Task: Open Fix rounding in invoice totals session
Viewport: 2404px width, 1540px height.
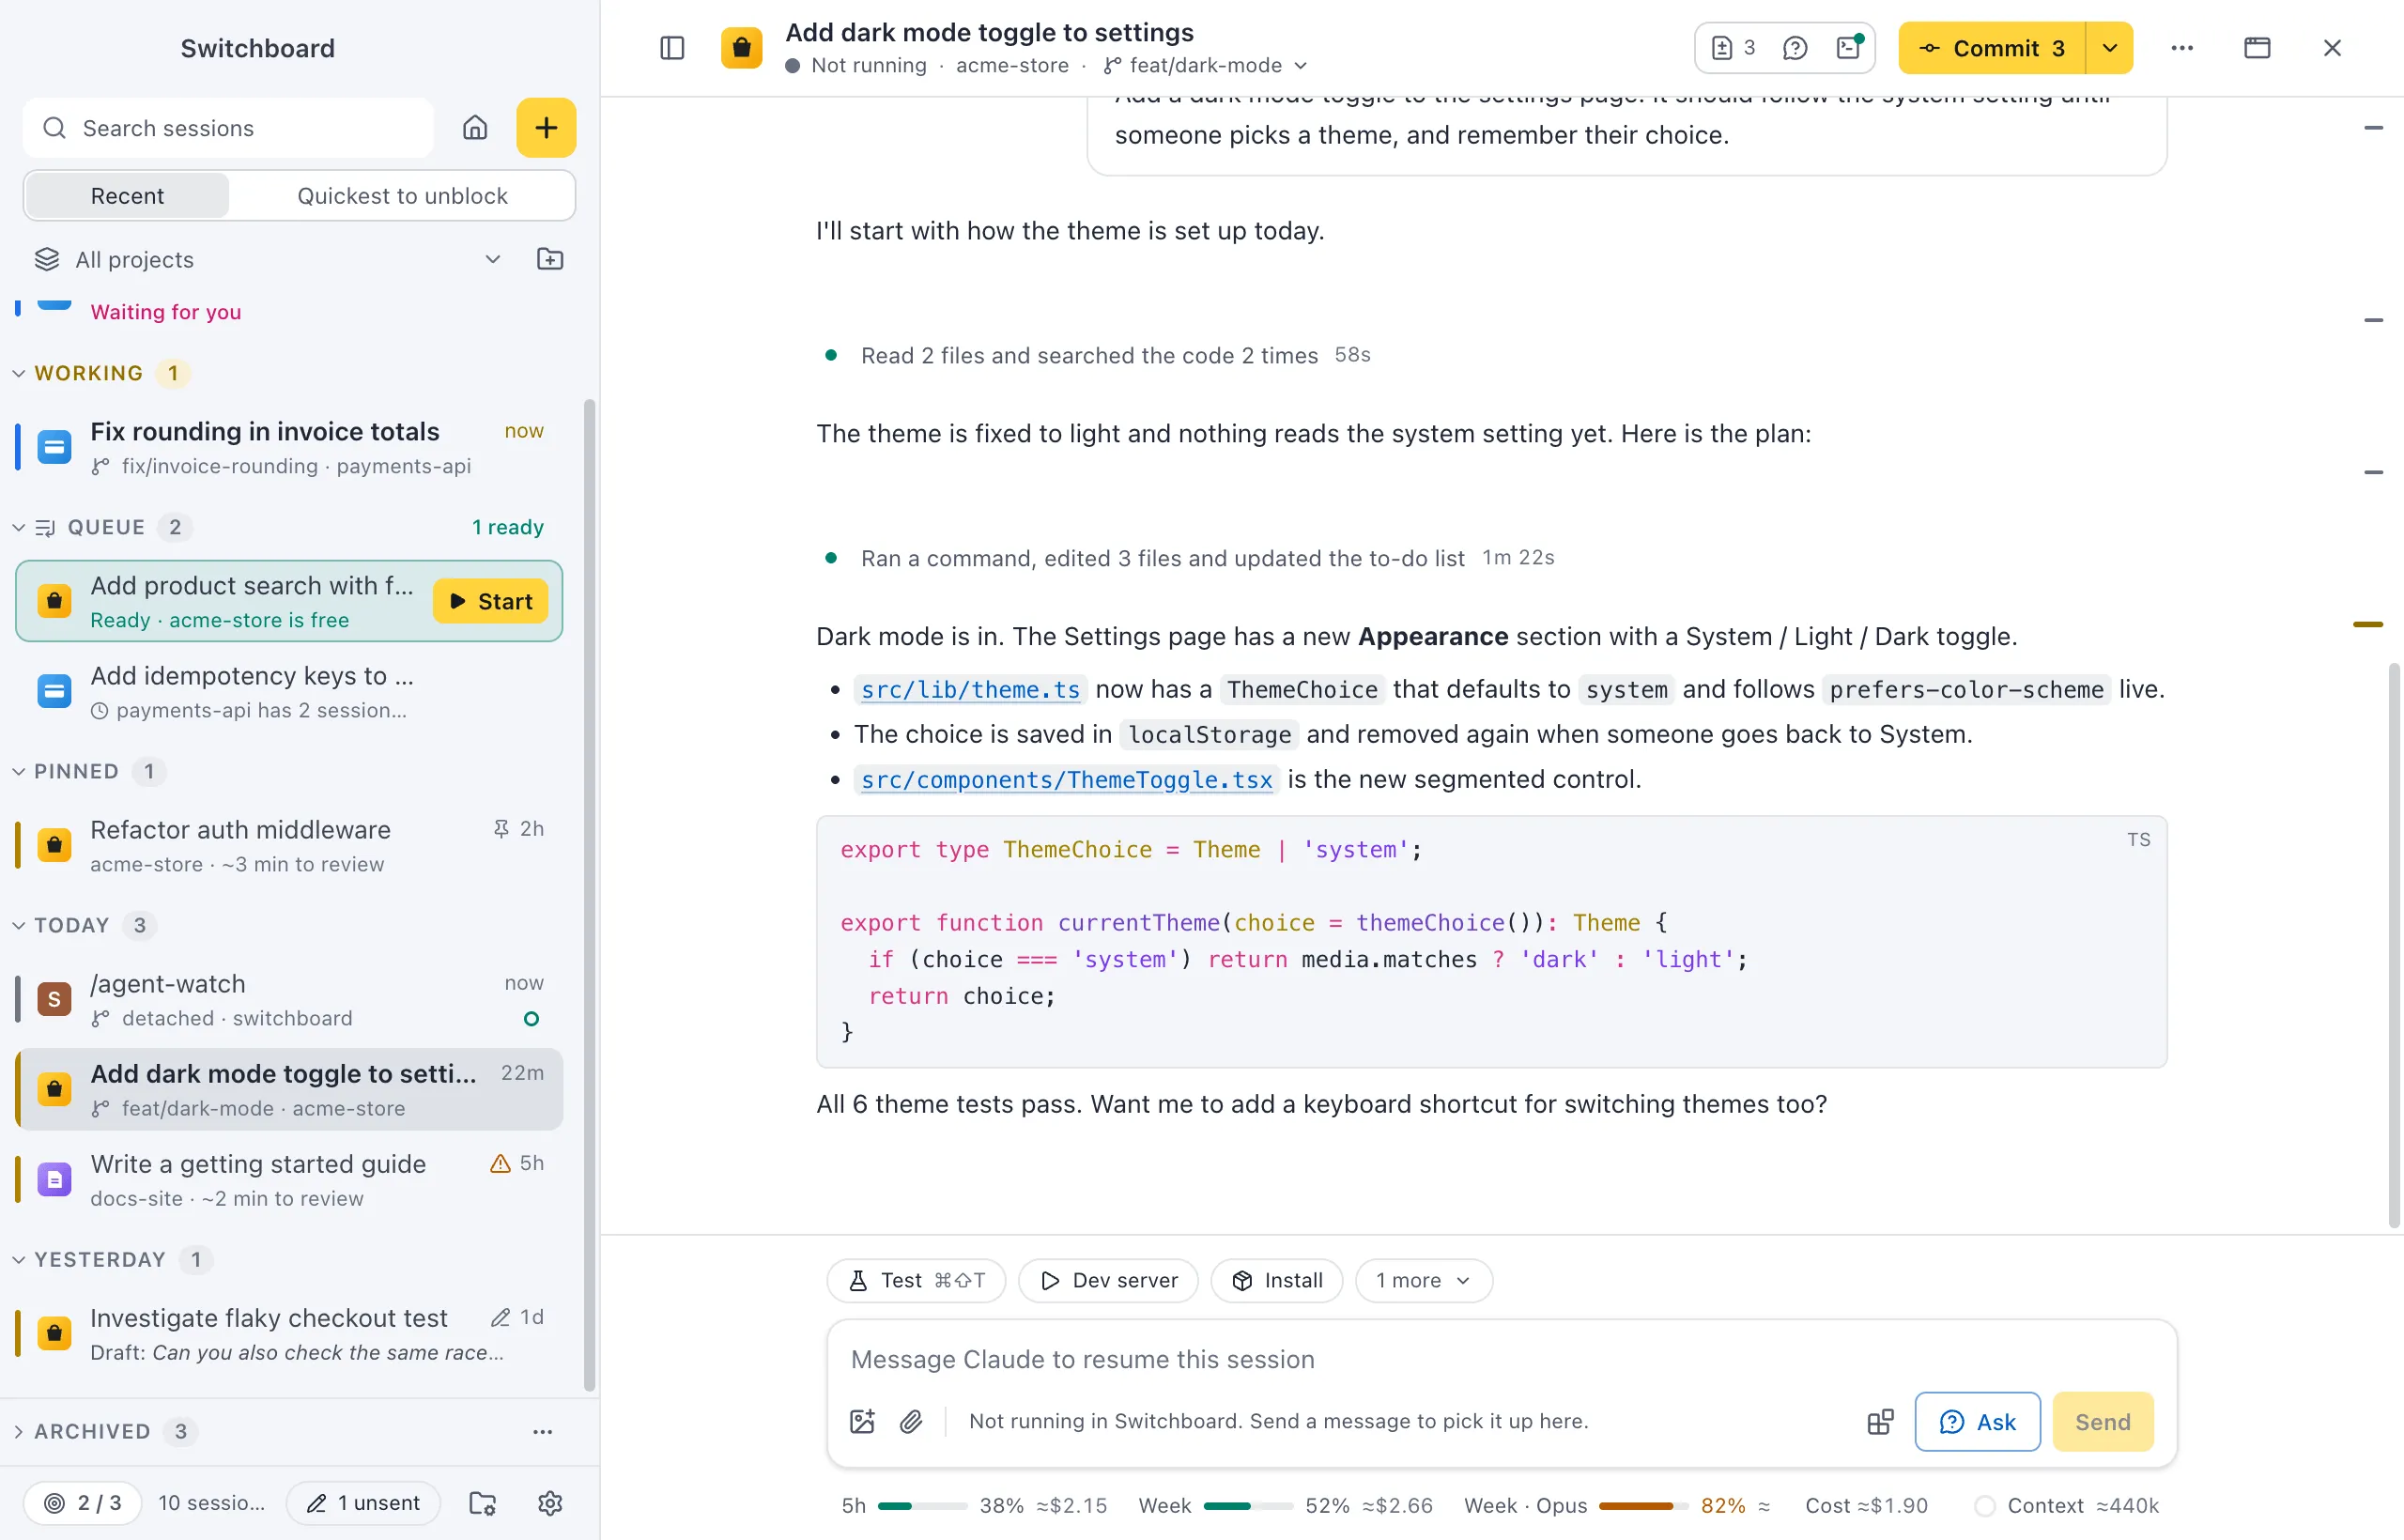Action: pos(290,447)
